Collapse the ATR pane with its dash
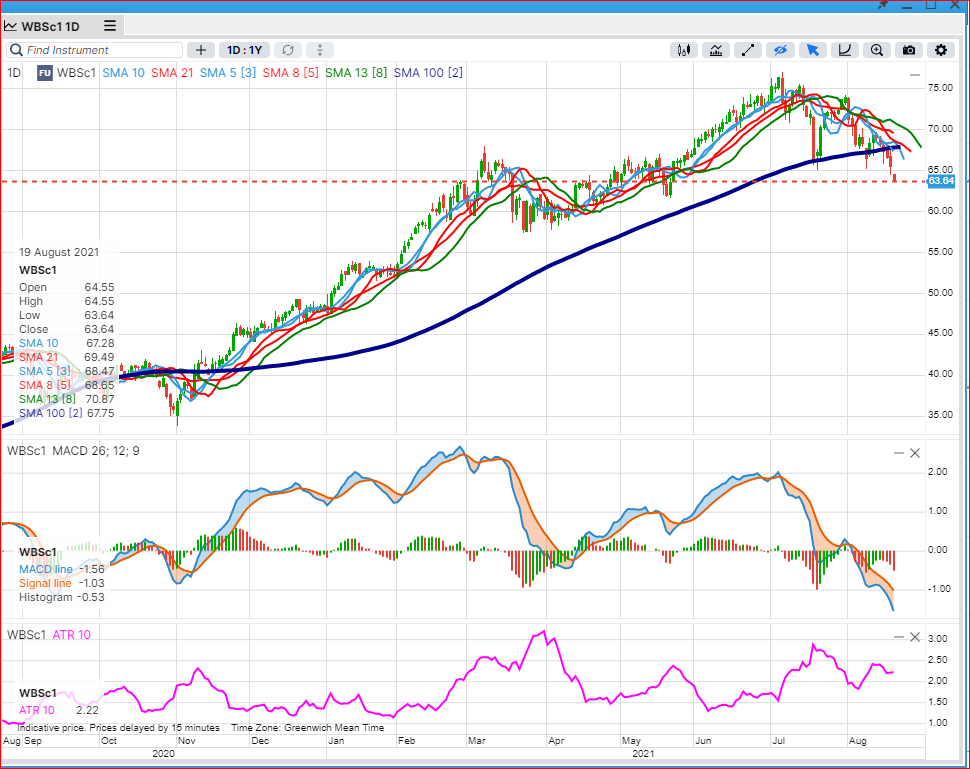The width and height of the screenshot is (970, 769). click(x=899, y=637)
